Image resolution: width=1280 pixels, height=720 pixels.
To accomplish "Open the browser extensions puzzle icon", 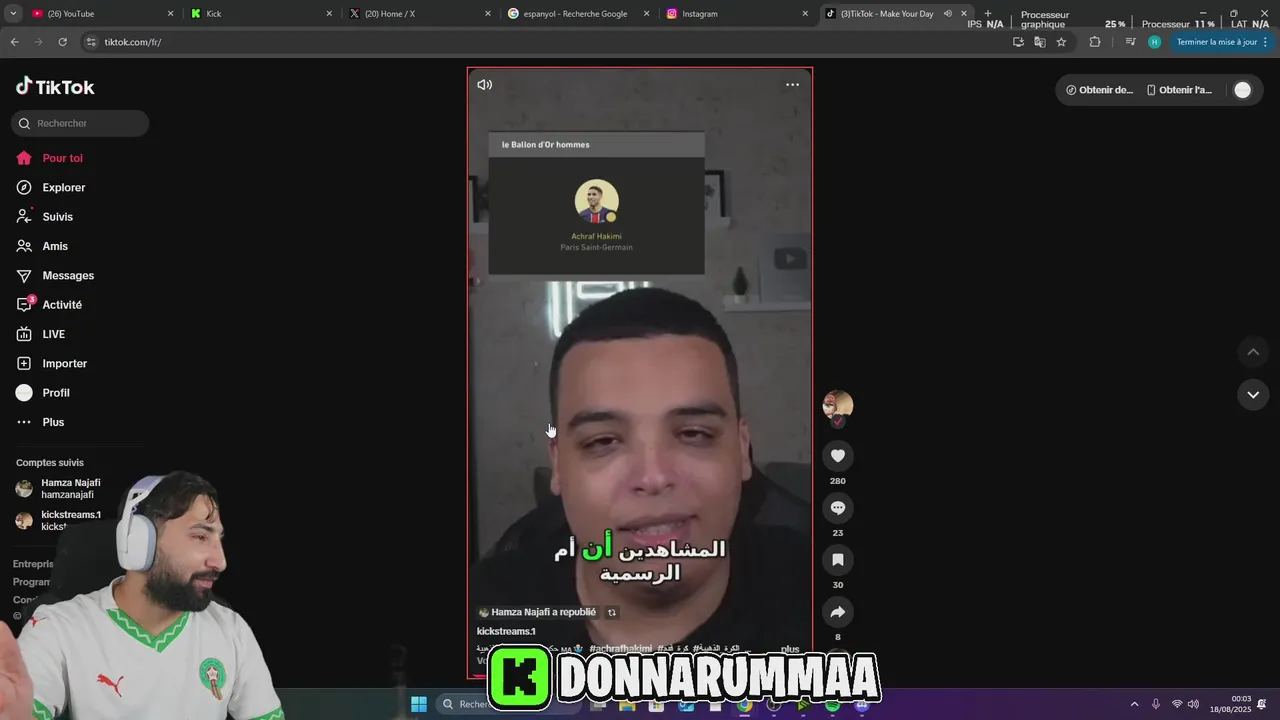I will pos(1094,42).
